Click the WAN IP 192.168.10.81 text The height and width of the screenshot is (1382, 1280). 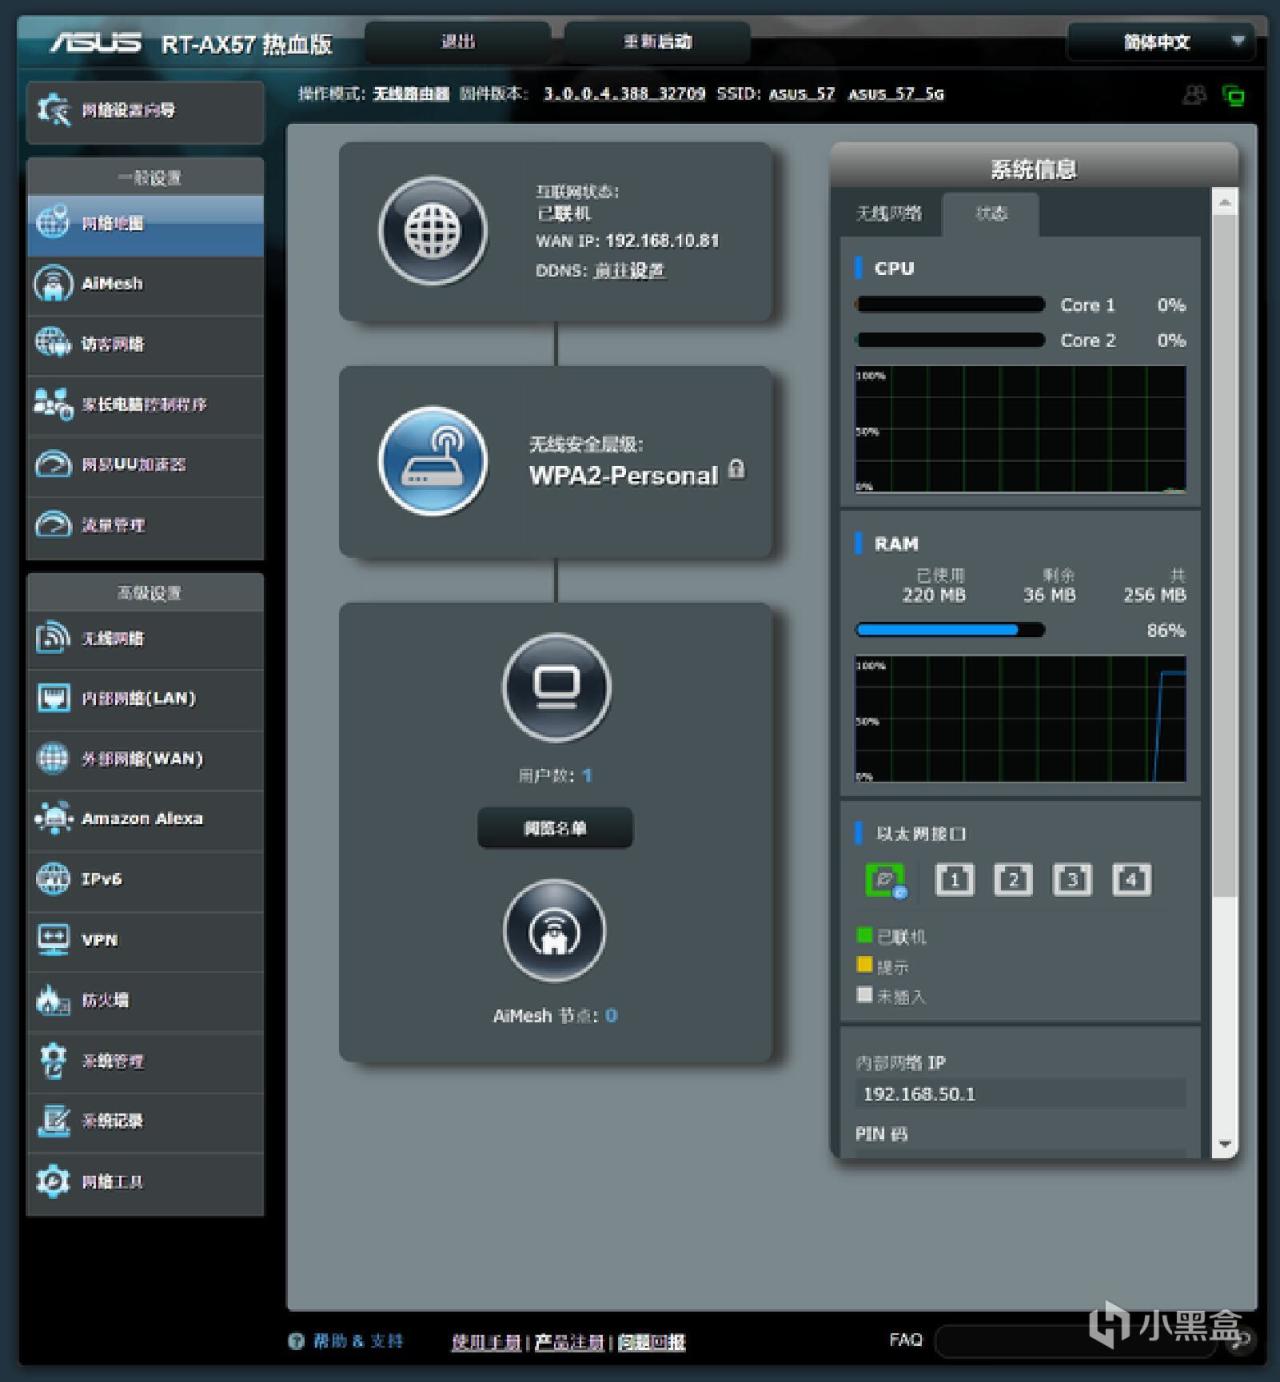pyautogui.click(x=662, y=241)
